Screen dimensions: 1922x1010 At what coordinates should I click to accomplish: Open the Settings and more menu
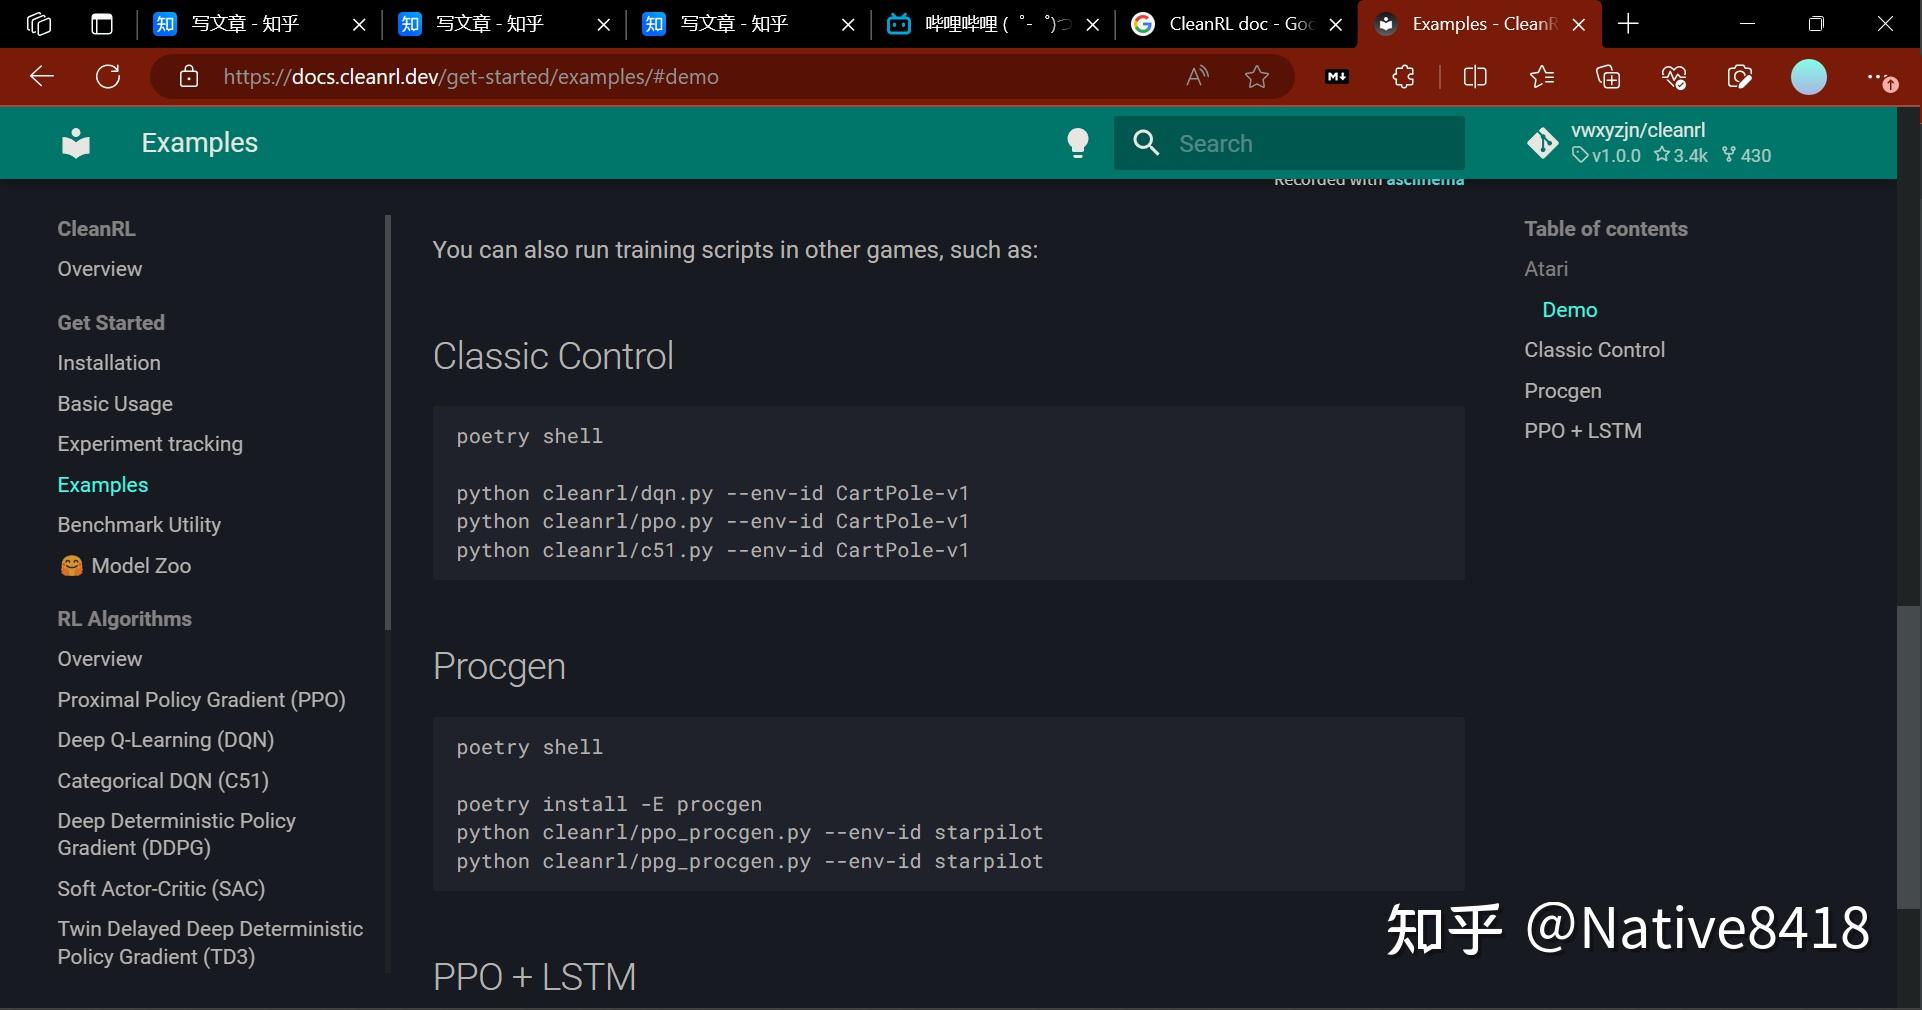[1884, 77]
